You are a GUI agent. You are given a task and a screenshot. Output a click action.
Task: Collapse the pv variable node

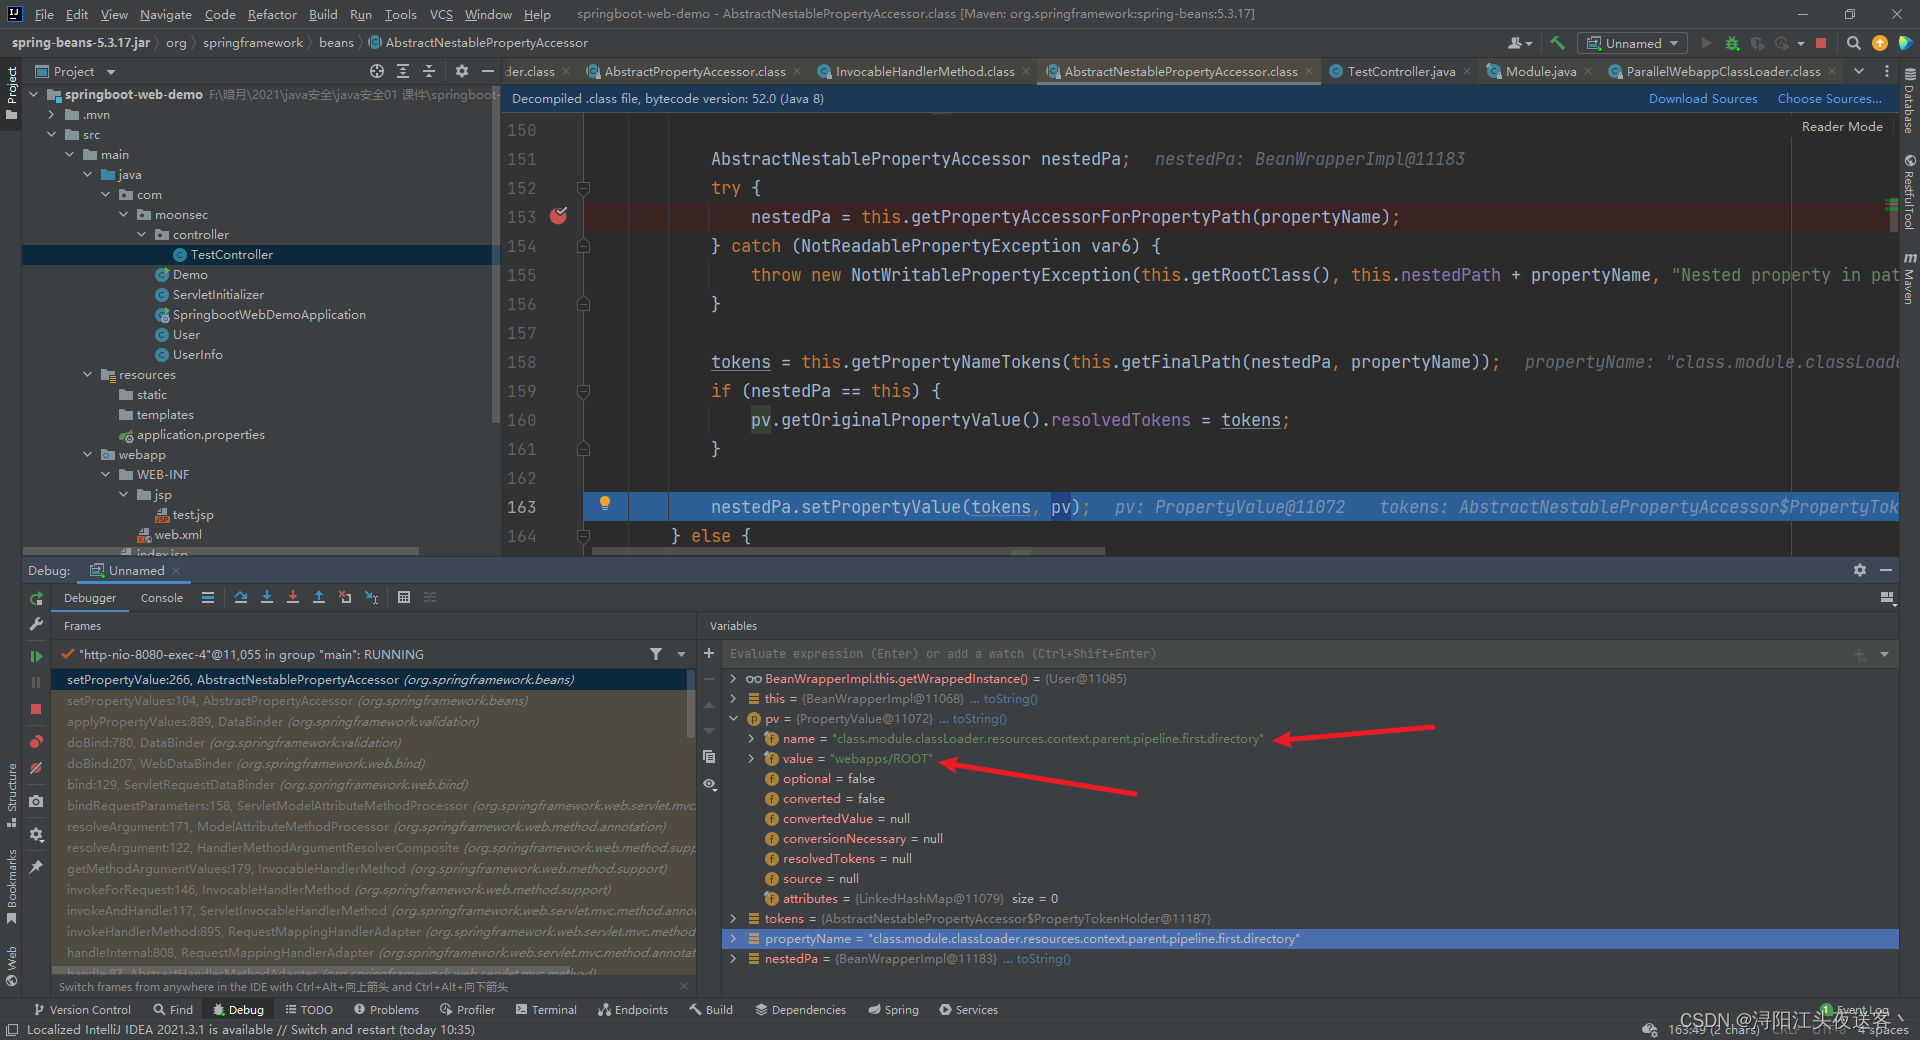734,719
